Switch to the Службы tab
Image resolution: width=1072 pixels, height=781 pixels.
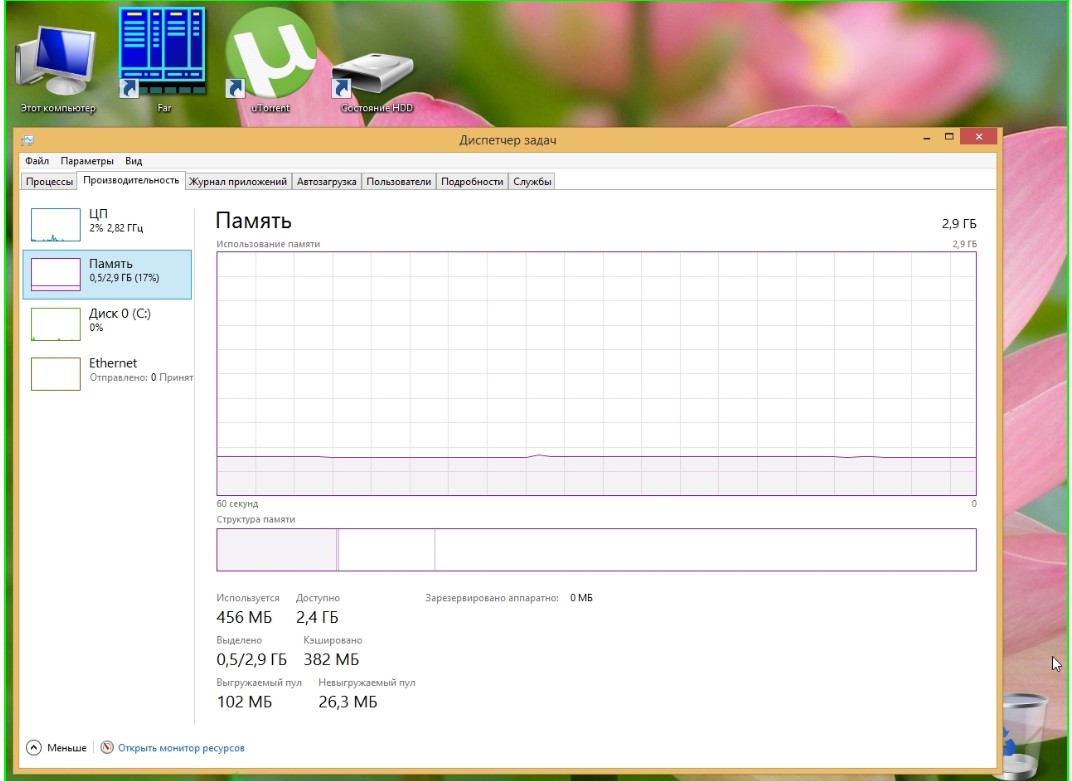click(x=532, y=181)
